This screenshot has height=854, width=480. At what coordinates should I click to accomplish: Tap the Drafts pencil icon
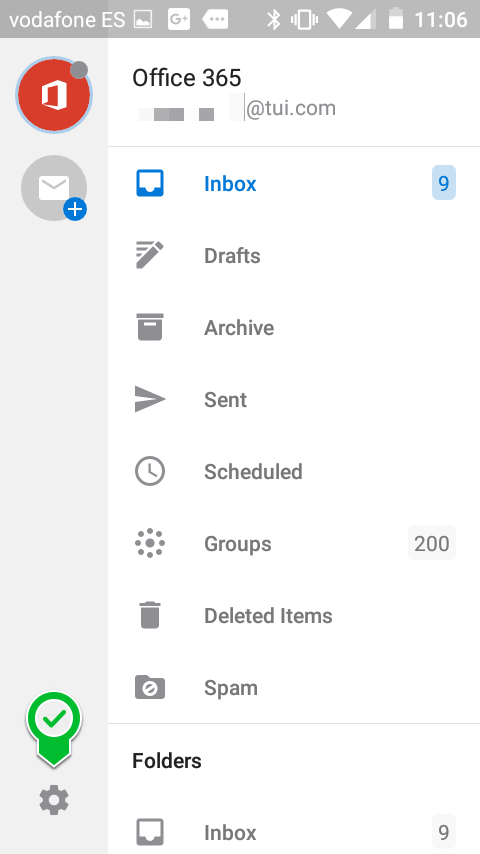tap(149, 255)
